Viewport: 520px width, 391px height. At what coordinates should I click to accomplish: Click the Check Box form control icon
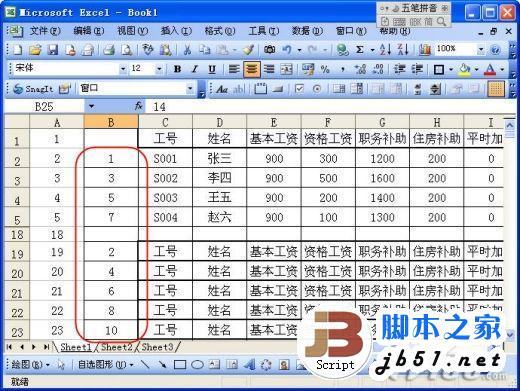coord(299,89)
